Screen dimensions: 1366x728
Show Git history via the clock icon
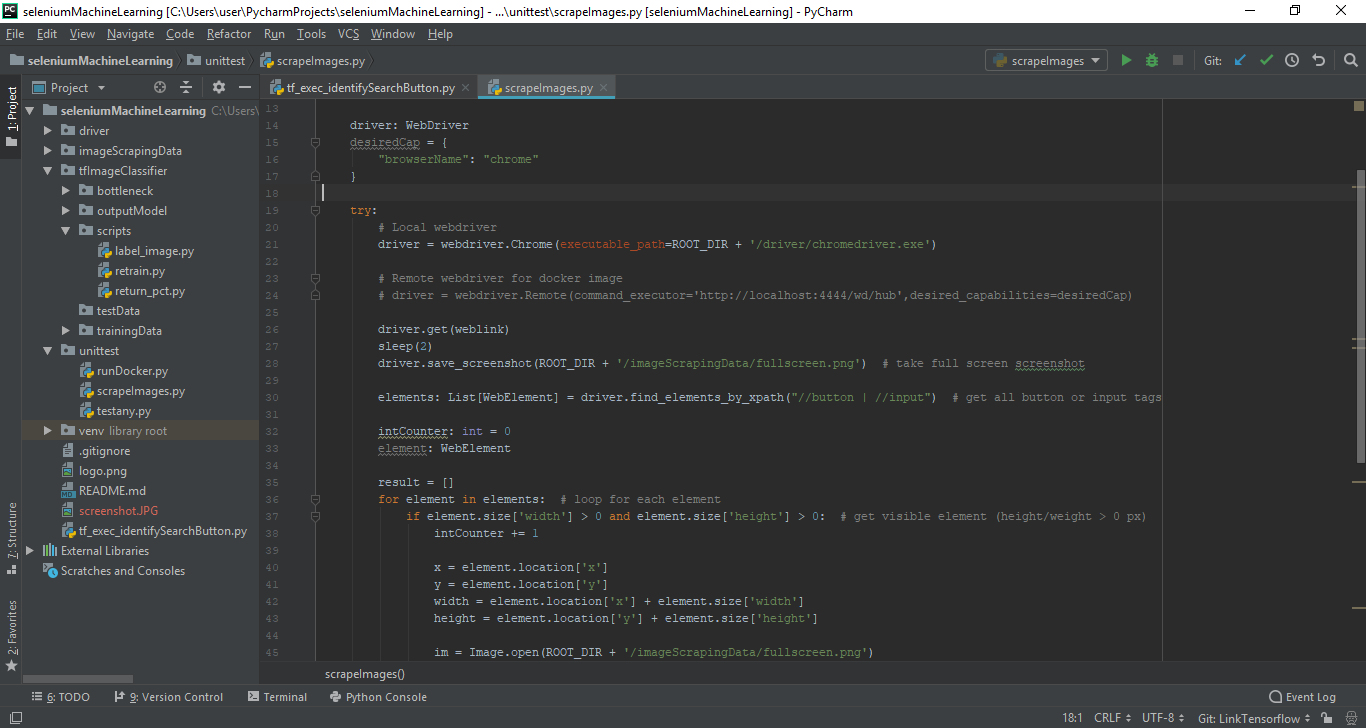1292,60
